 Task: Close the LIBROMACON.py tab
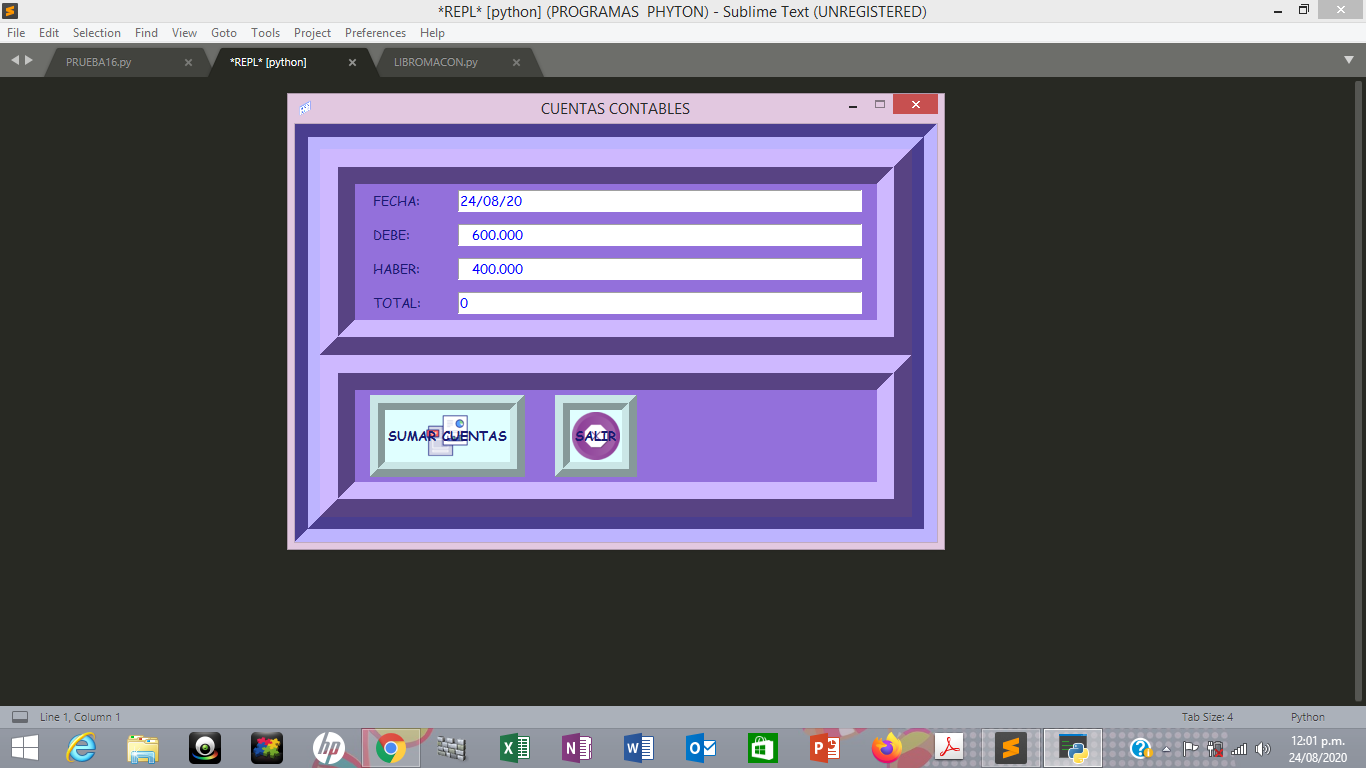516,62
